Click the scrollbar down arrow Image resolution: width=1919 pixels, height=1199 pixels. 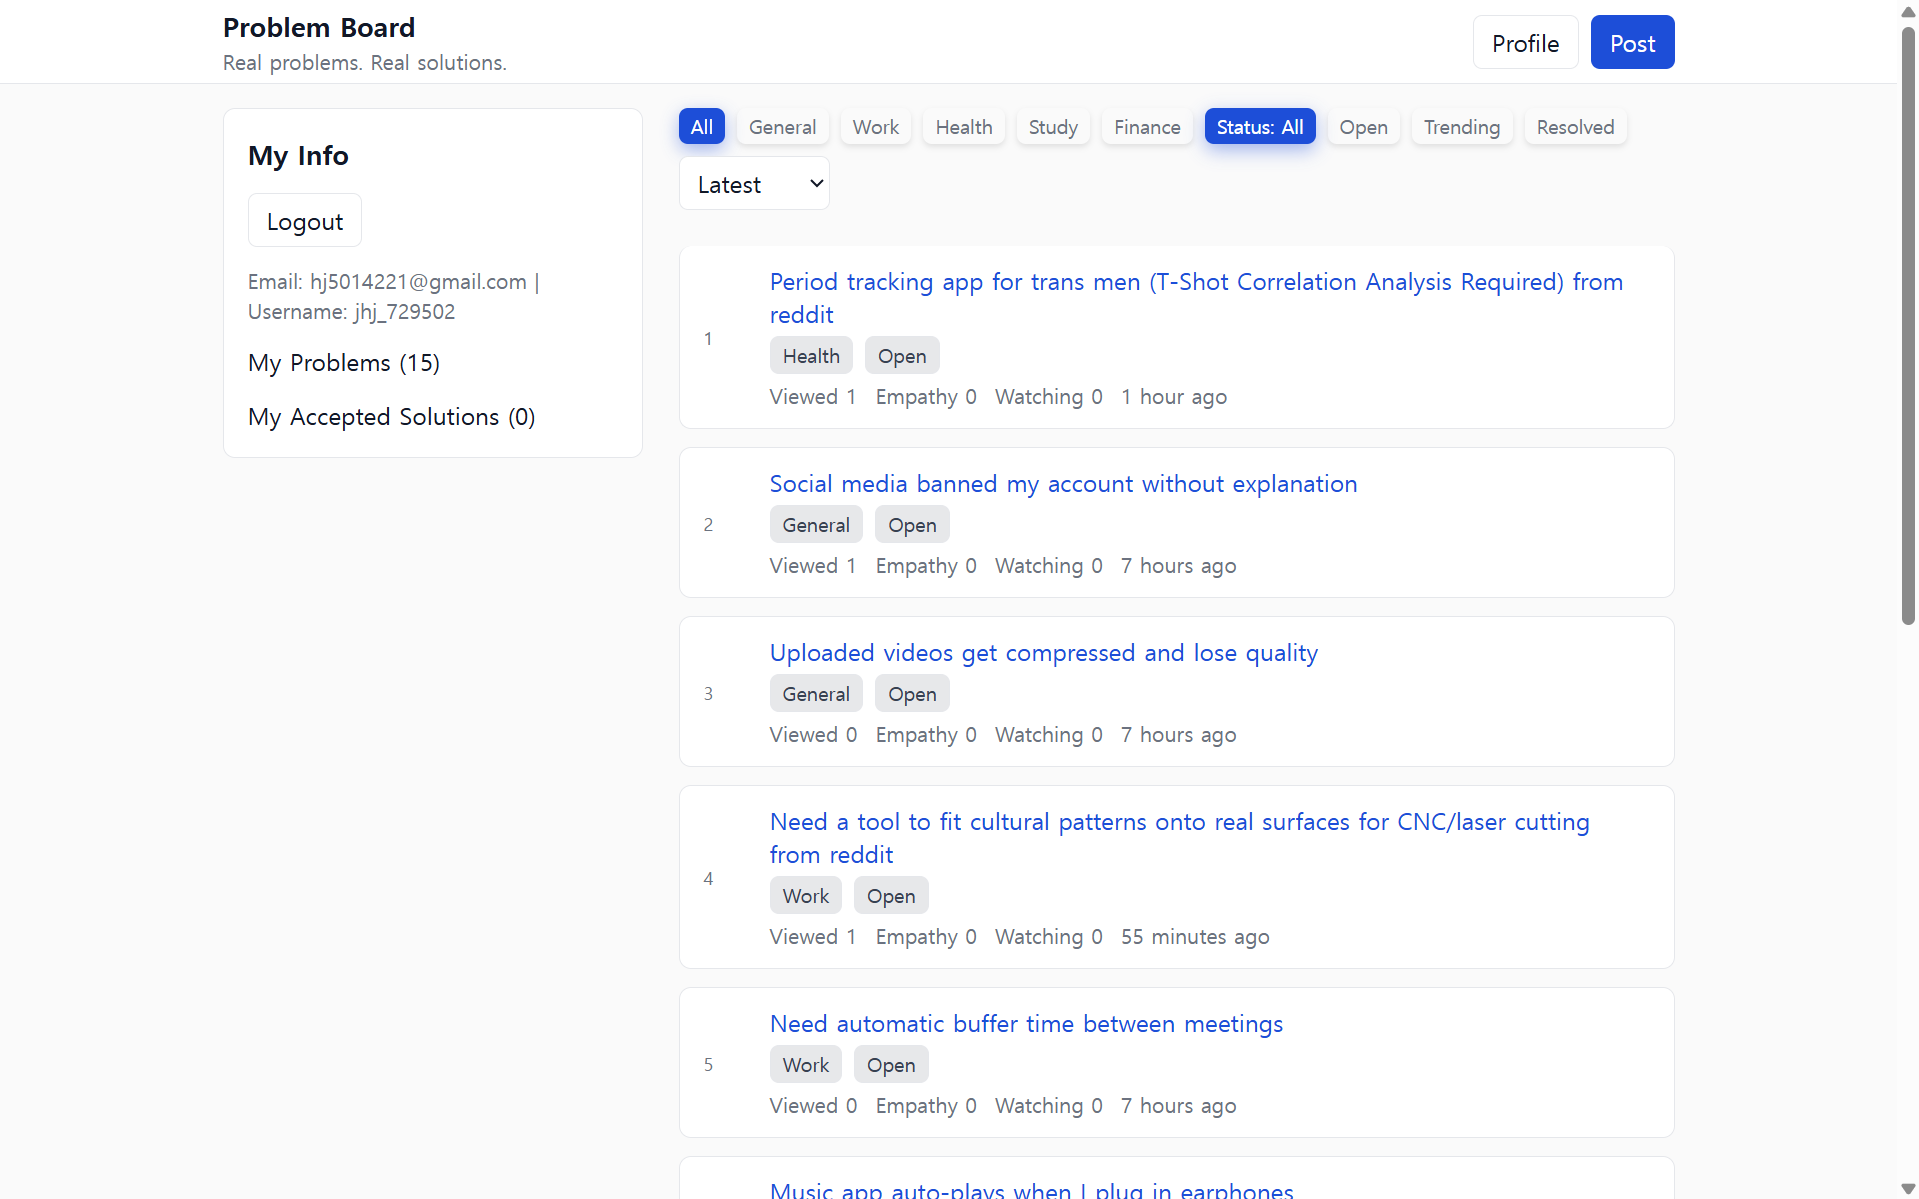pos(1908,1189)
